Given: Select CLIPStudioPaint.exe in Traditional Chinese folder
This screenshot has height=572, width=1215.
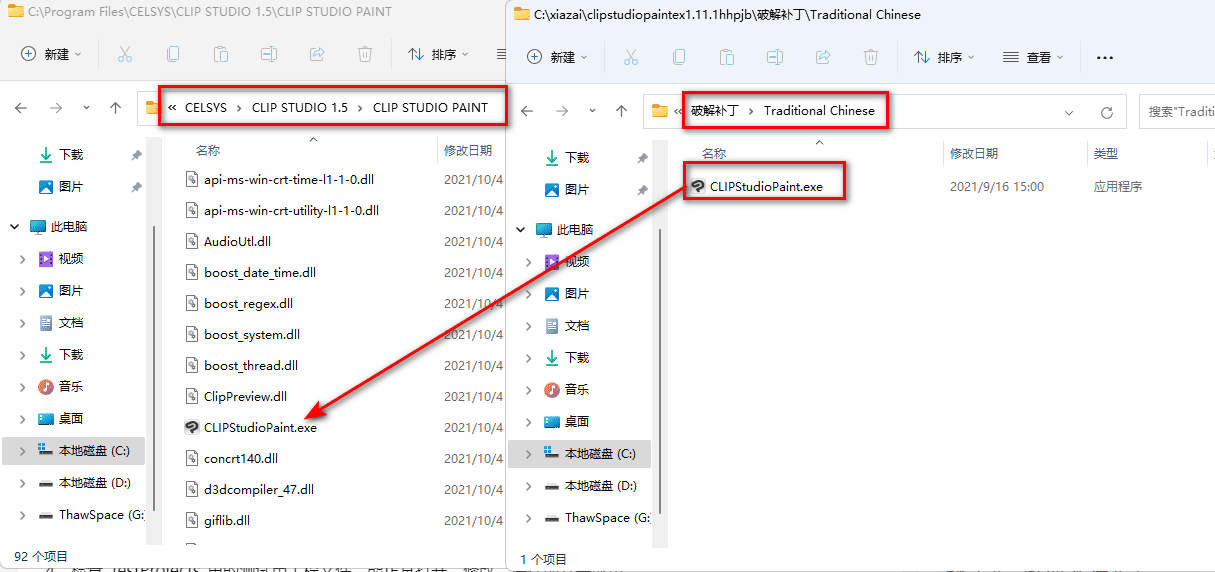Looking at the screenshot, I should click(766, 186).
